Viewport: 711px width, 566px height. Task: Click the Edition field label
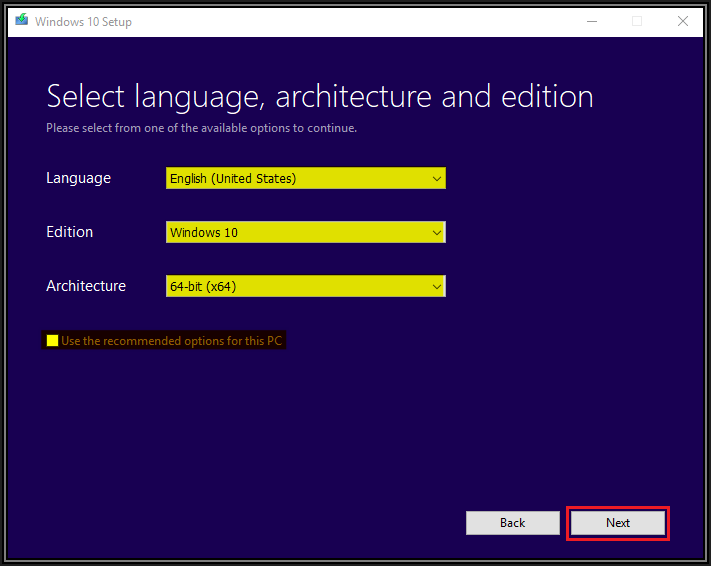pos(69,232)
